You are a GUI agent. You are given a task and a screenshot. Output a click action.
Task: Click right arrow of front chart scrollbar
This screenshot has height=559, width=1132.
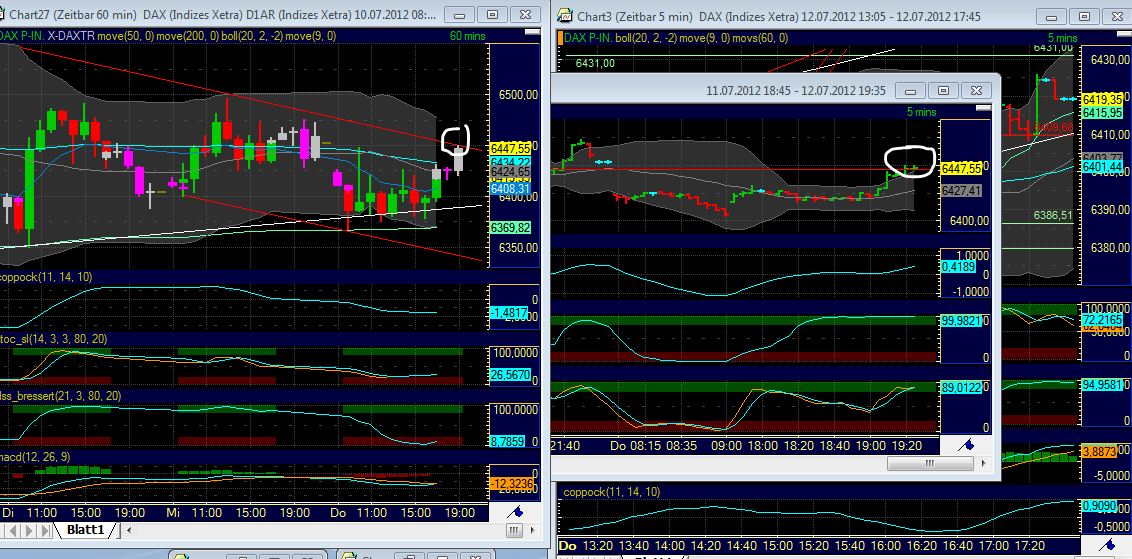click(983, 463)
